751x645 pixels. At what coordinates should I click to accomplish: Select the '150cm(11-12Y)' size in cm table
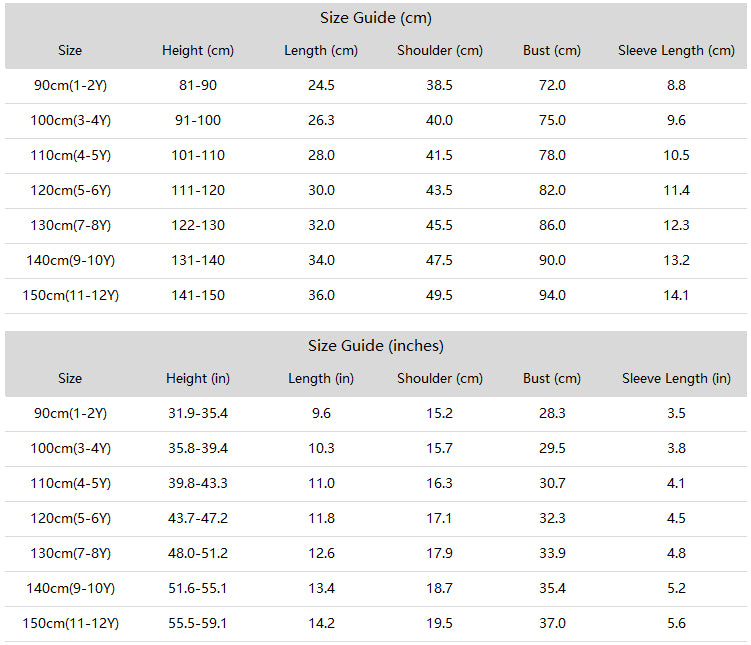point(70,295)
